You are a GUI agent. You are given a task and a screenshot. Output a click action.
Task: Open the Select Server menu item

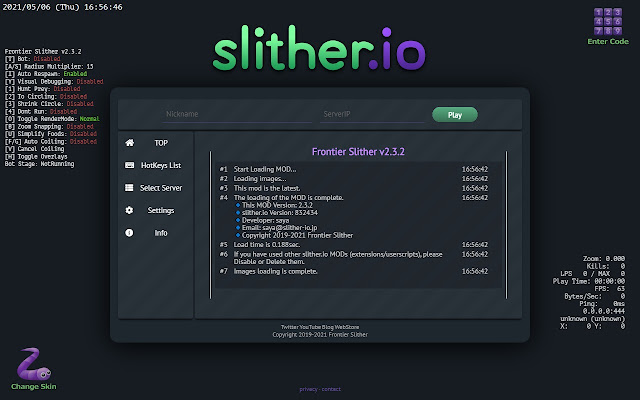[x=155, y=188]
